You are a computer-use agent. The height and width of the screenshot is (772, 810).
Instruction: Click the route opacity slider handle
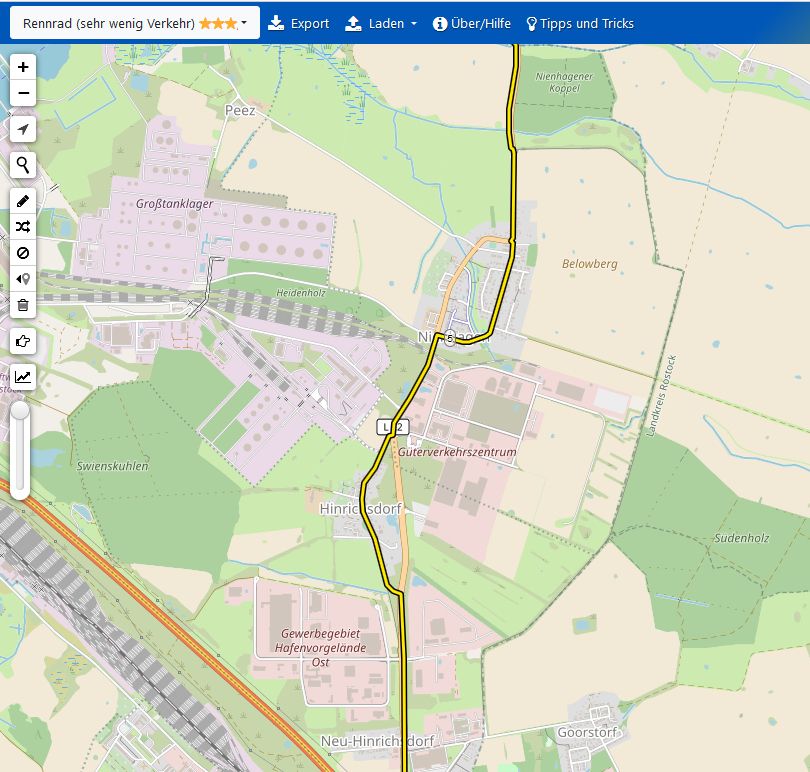[x=19, y=410]
